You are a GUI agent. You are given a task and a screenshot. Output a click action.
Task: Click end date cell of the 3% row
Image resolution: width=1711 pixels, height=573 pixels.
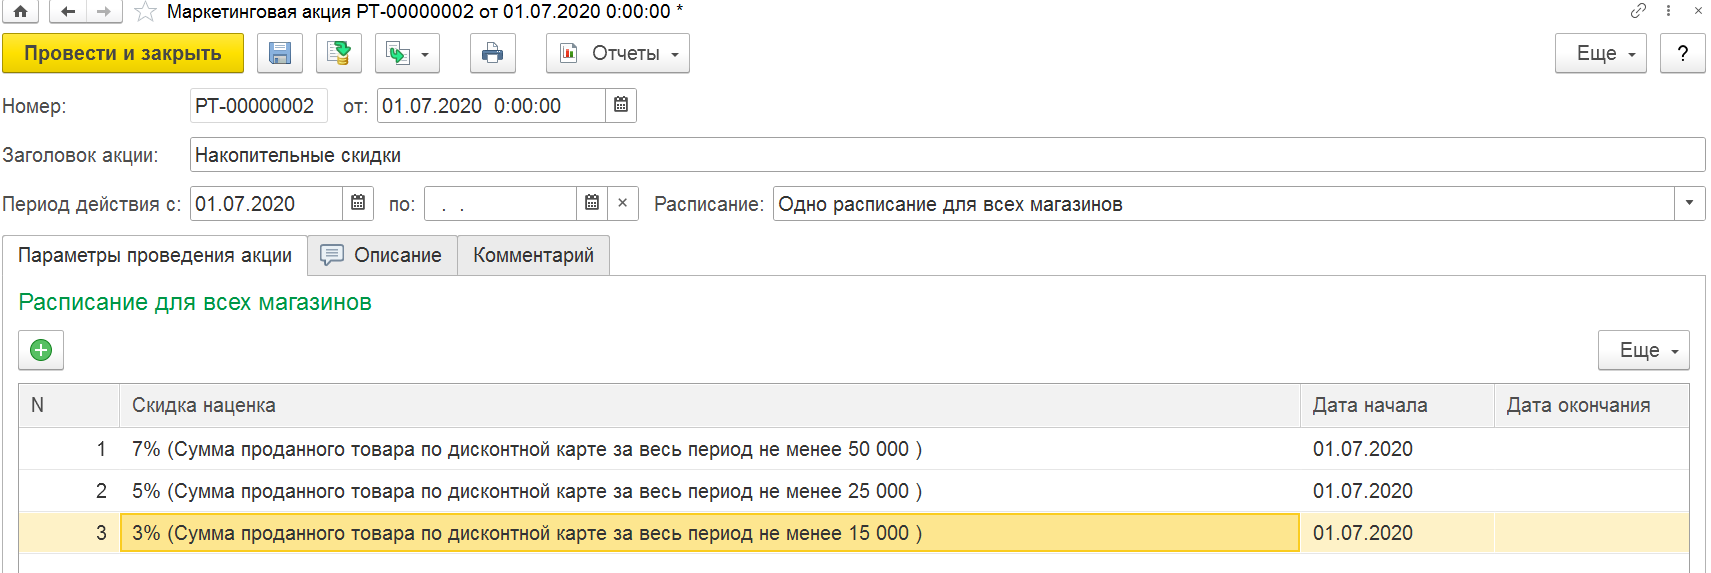point(1591,533)
